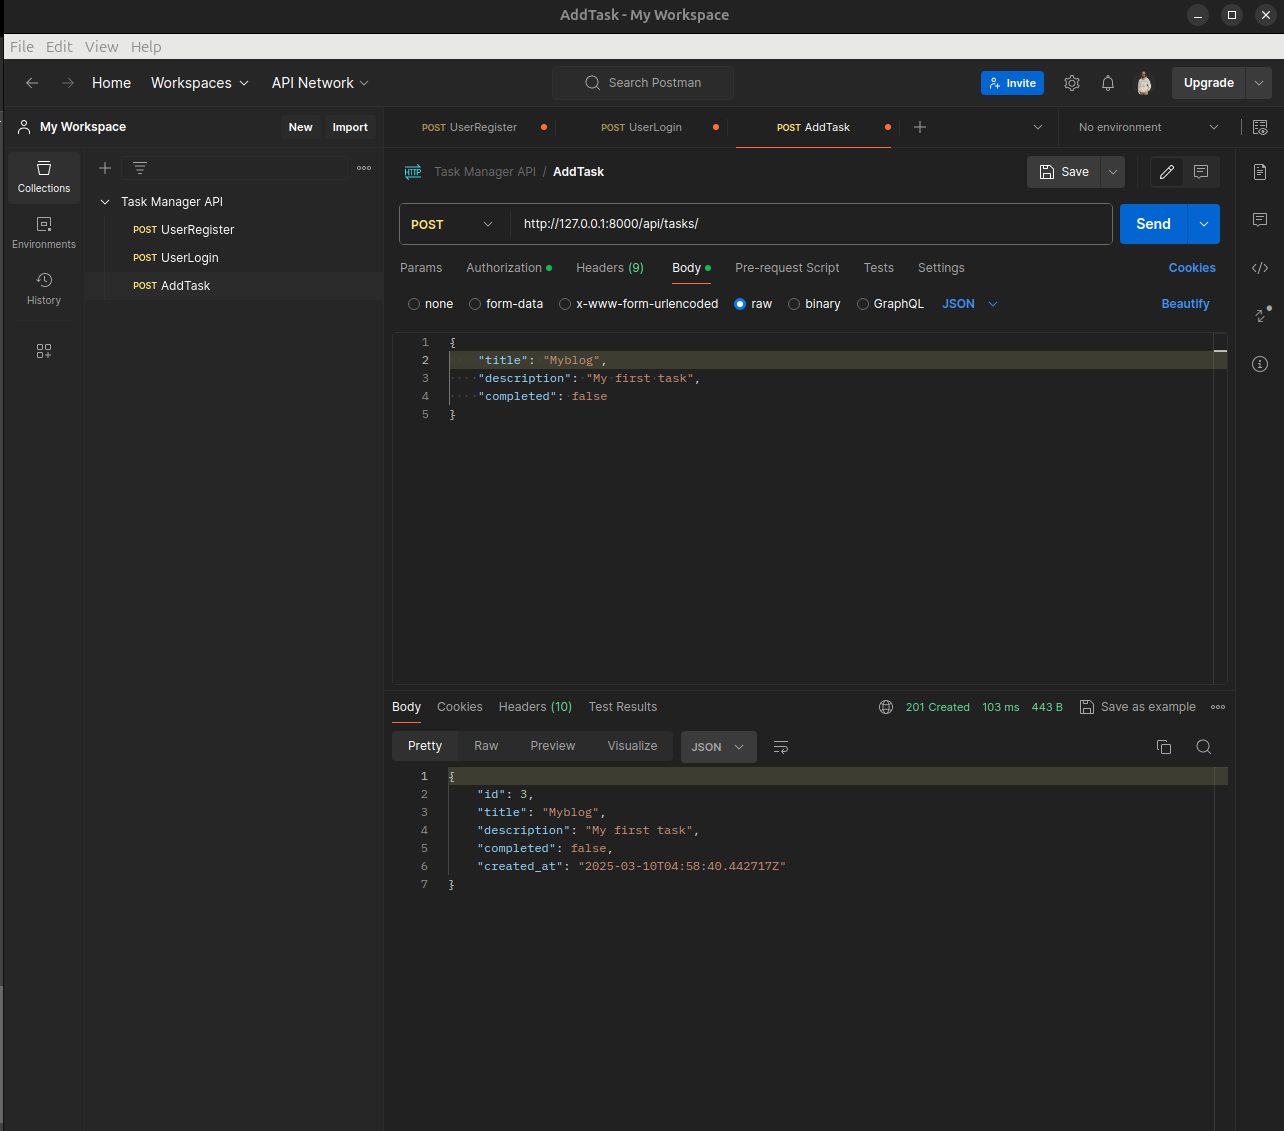Switch to request Headers (9) tab
1284x1131 pixels.
pyautogui.click(x=610, y=268)
